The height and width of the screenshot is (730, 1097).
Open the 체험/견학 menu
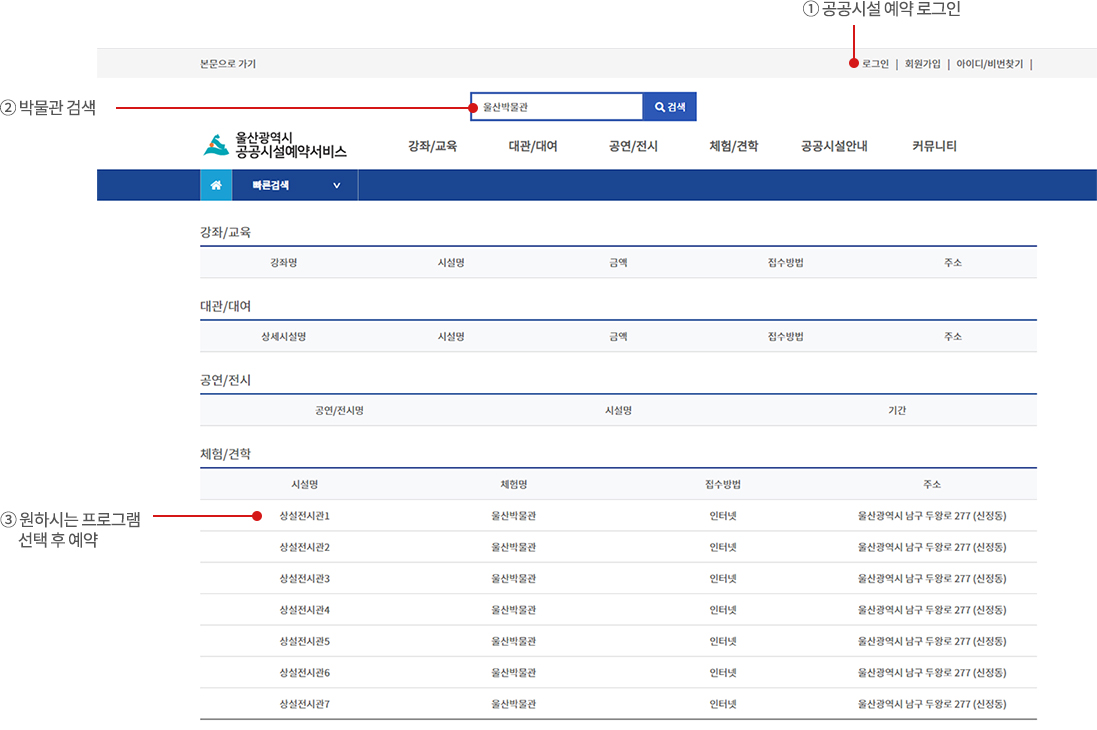tap(733, 146)
